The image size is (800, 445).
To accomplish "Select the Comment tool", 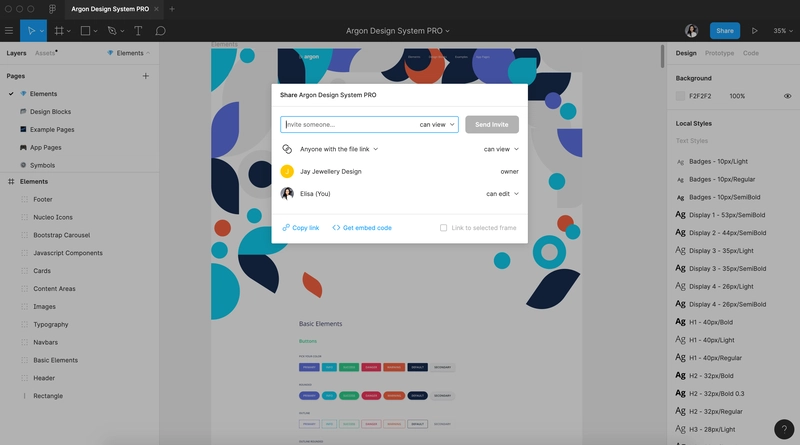I will coord(160,31).
